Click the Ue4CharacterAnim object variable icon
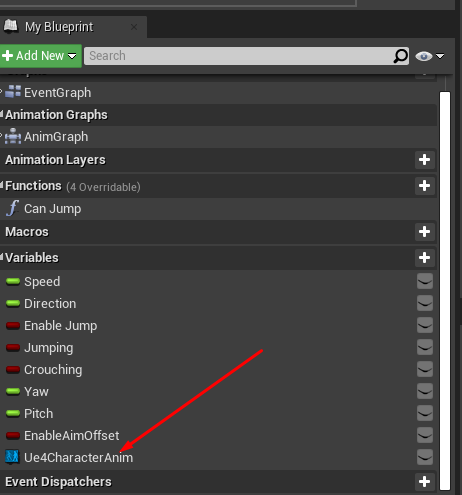Screen dimensions: 462x495 click(x=12, y=457)
